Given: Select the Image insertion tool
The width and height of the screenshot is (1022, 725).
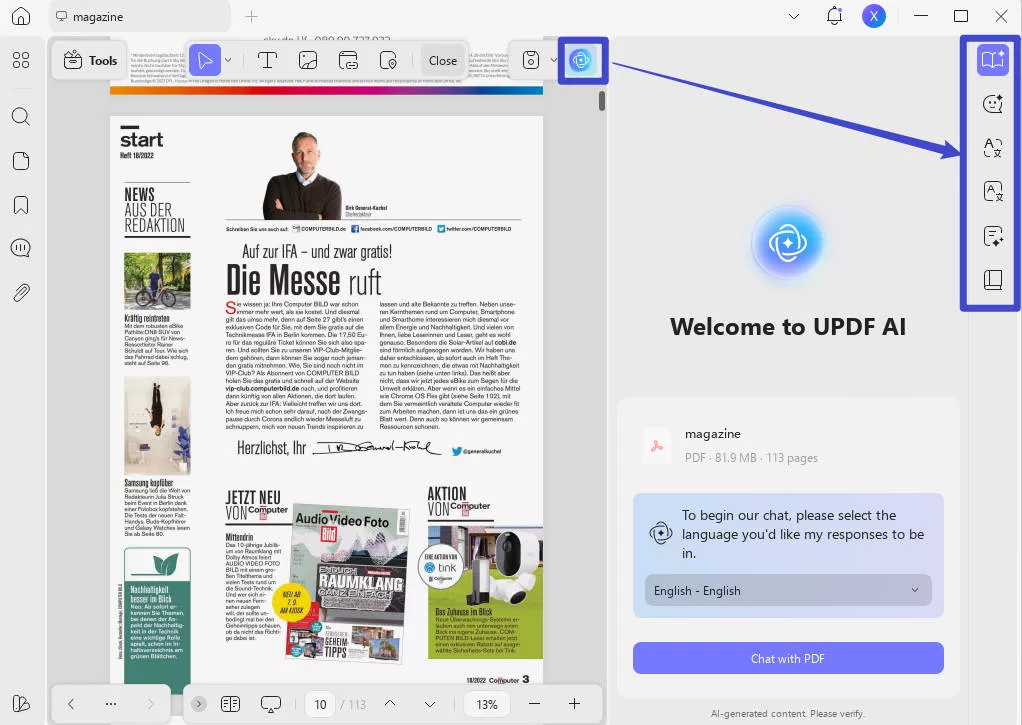Looking at the screenshot, I should click(307, 60).
